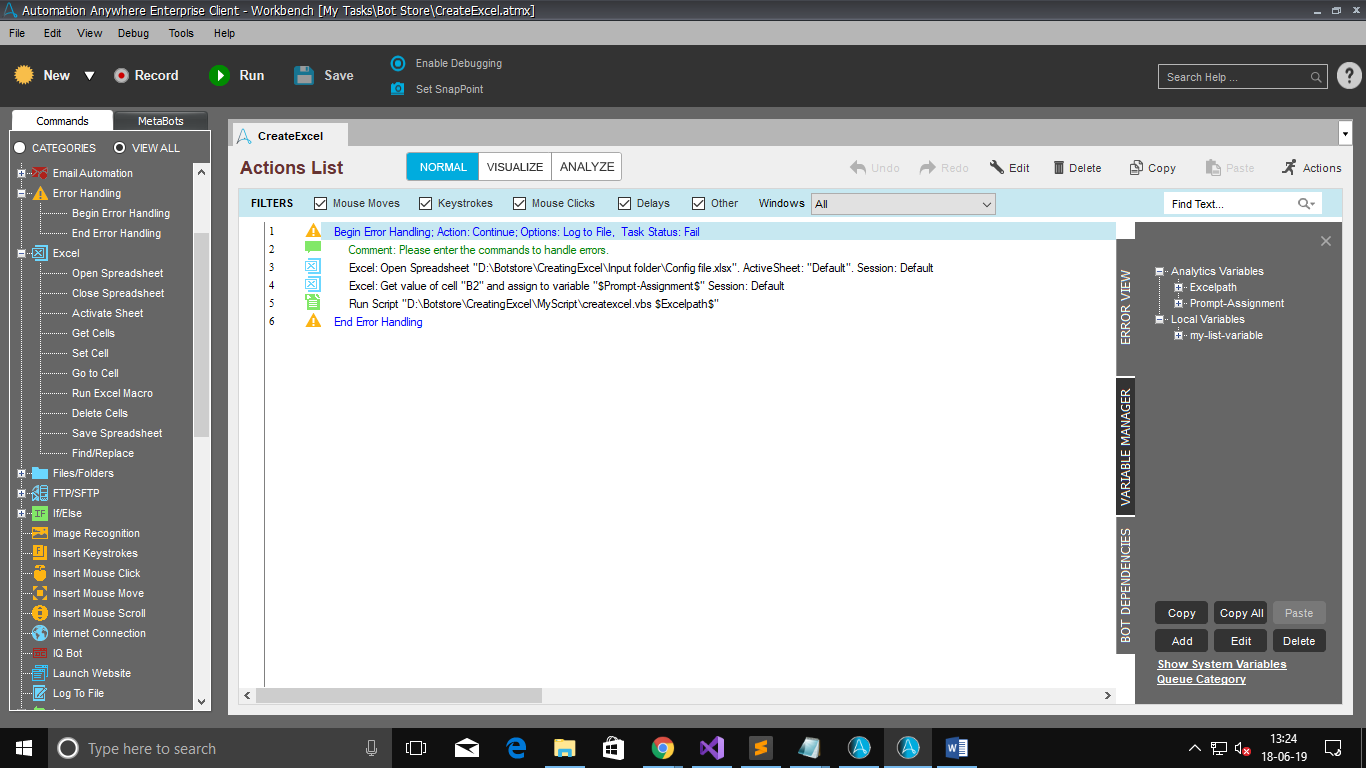The image size is (1366, 768).
Task: Click the Undo arrow icon
Action: point(858,168)
